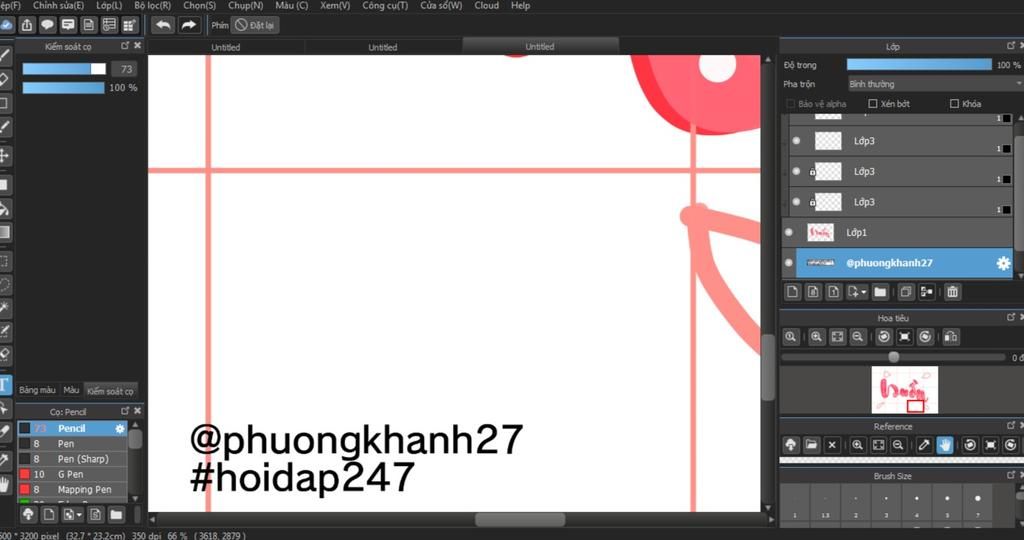Adjust the brush size slider showing 73

pyautogui.click(x=64, y=69)
